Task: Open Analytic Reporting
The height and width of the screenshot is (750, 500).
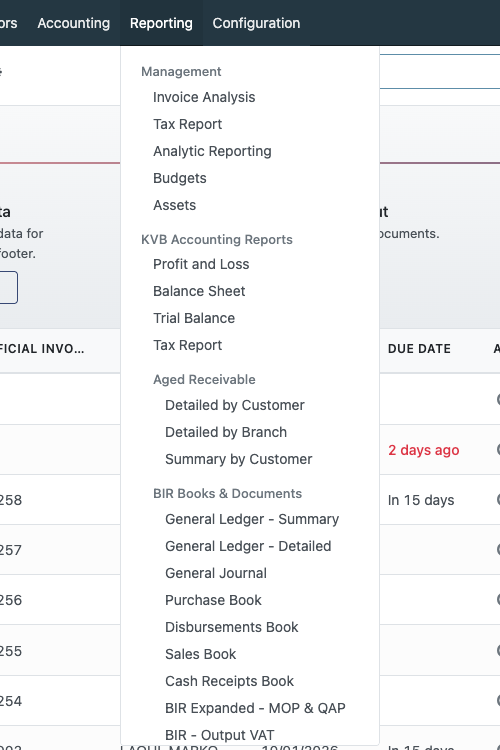Action: pyautogui.click(x=212, y=151)
